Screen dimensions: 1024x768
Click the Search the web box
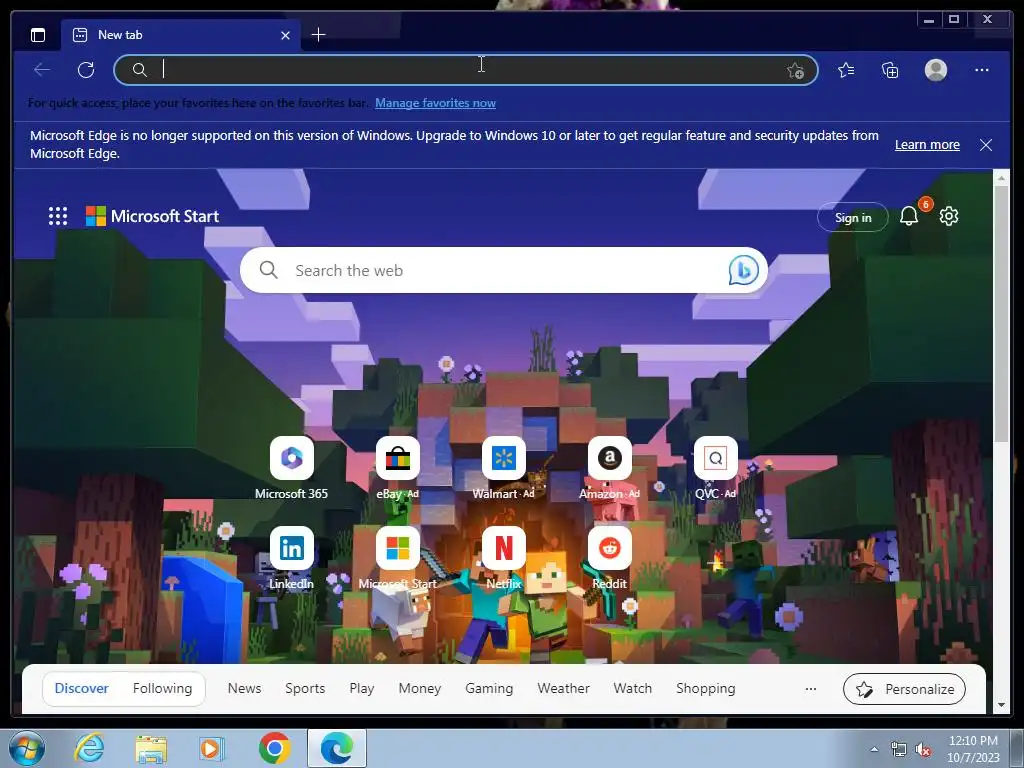click(504, 270)
